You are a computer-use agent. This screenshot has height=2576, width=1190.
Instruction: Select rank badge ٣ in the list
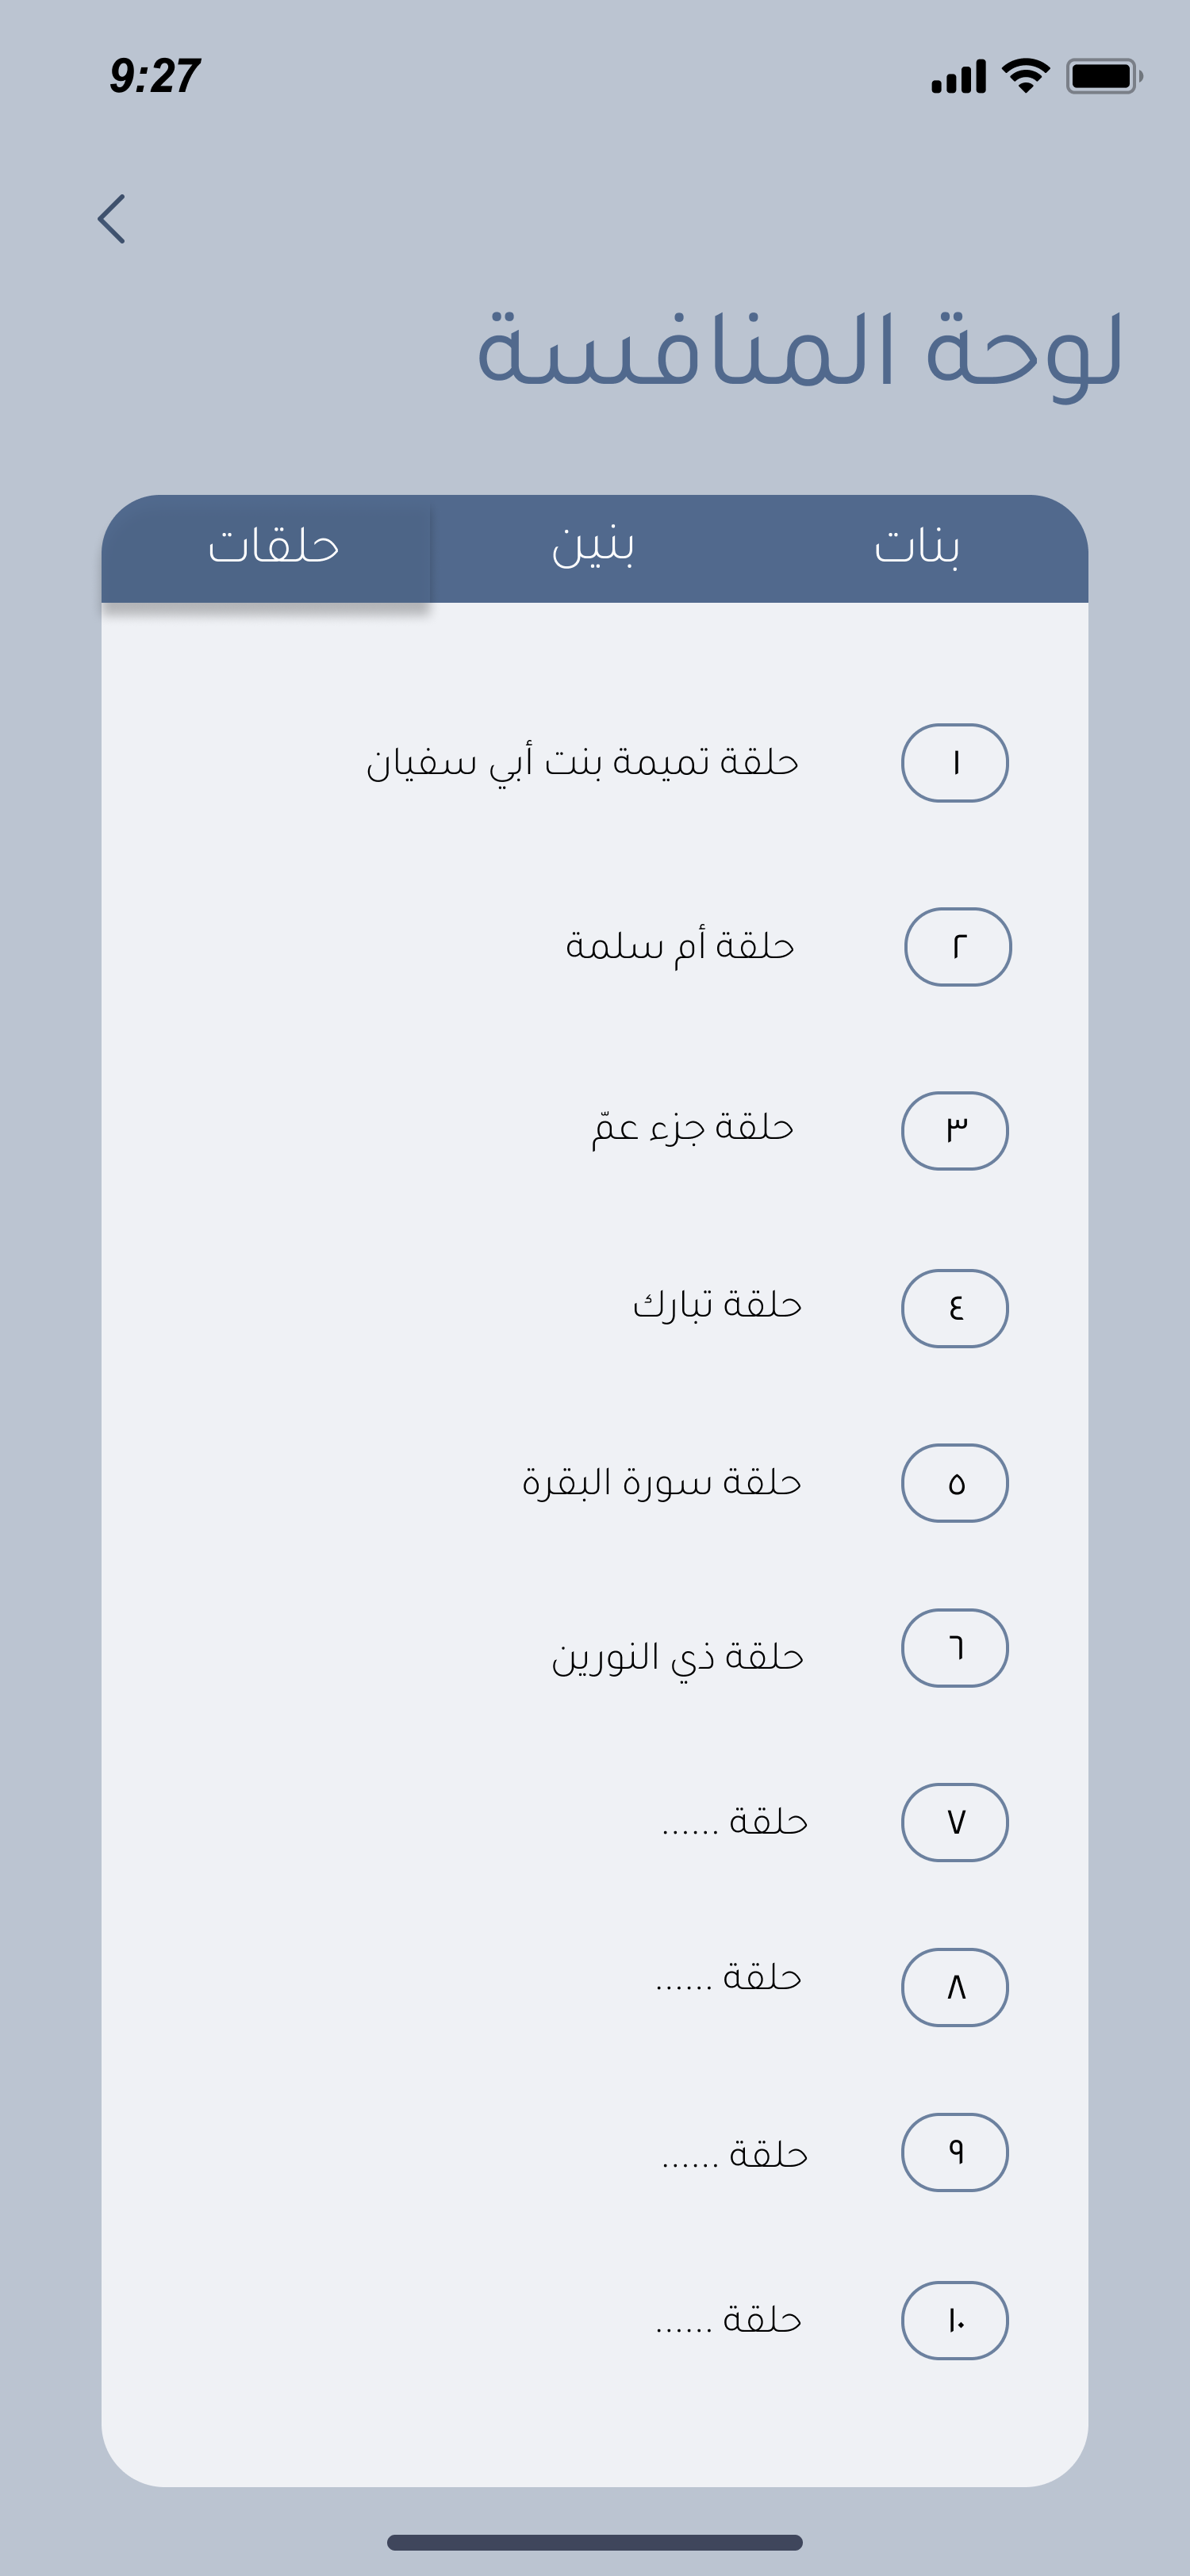click(x=955, y=1131)
